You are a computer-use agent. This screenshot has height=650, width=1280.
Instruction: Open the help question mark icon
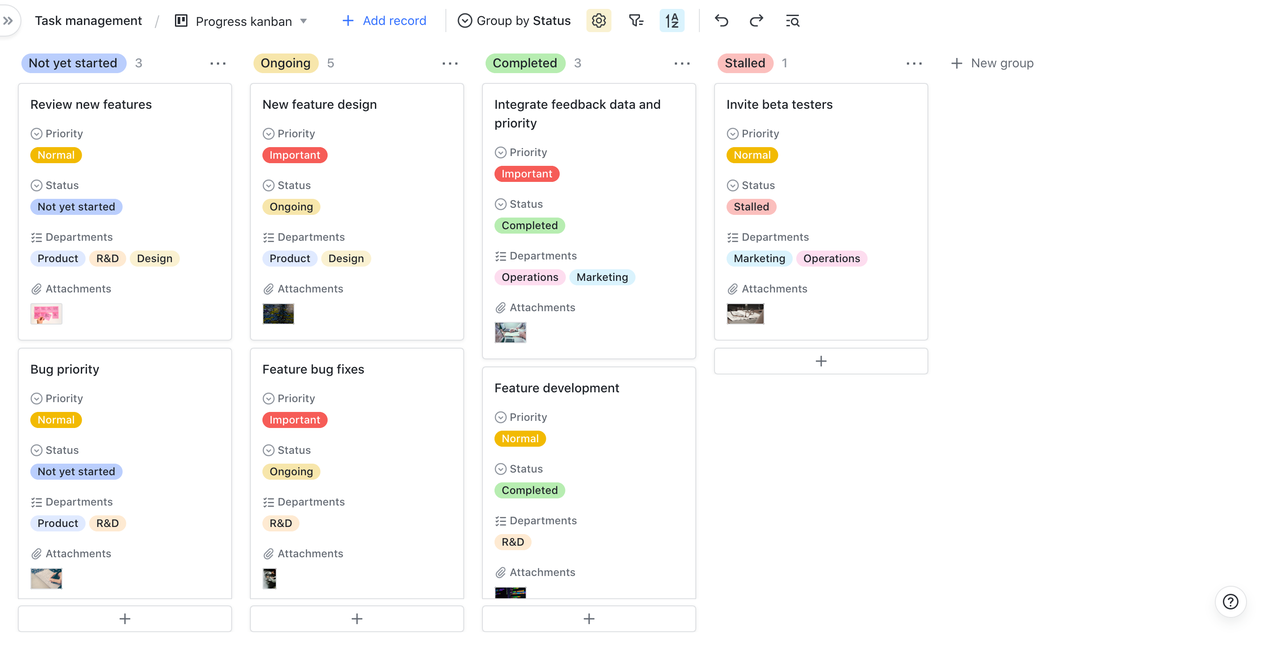point(1230,602)
